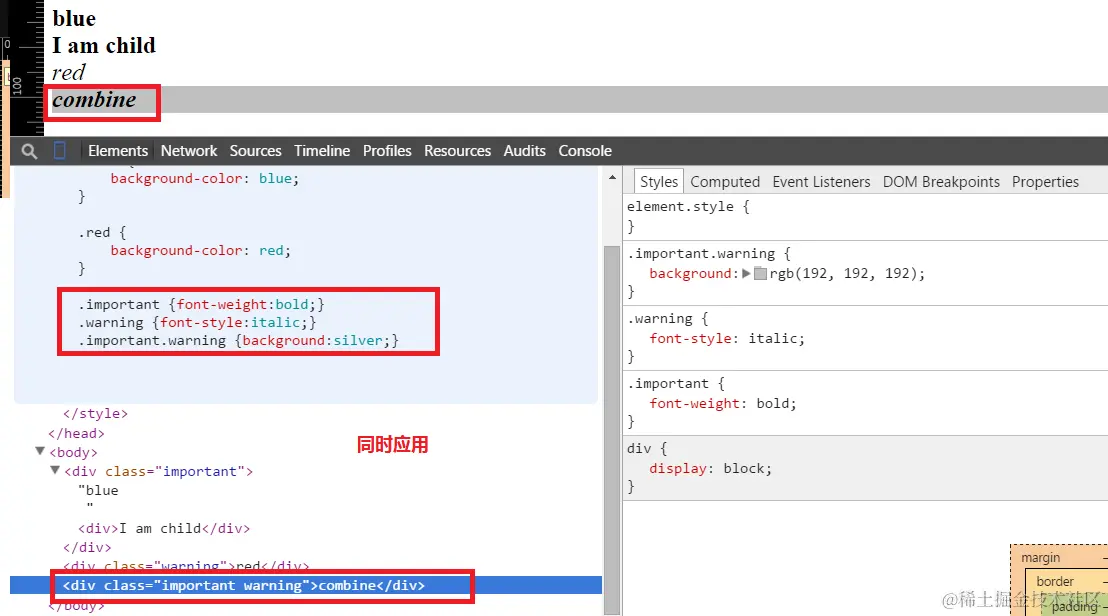Open the Event Listeners sidebar tab
The height and width of the screenshot is (616, 1108).
821,182
